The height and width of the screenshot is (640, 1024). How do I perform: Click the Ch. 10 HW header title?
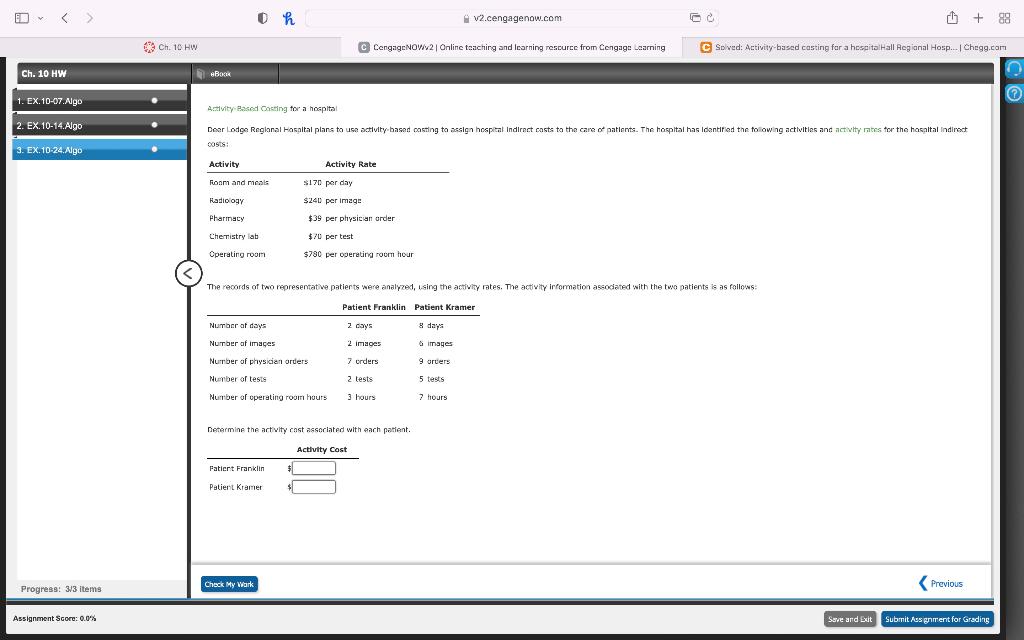click(44, 74)
